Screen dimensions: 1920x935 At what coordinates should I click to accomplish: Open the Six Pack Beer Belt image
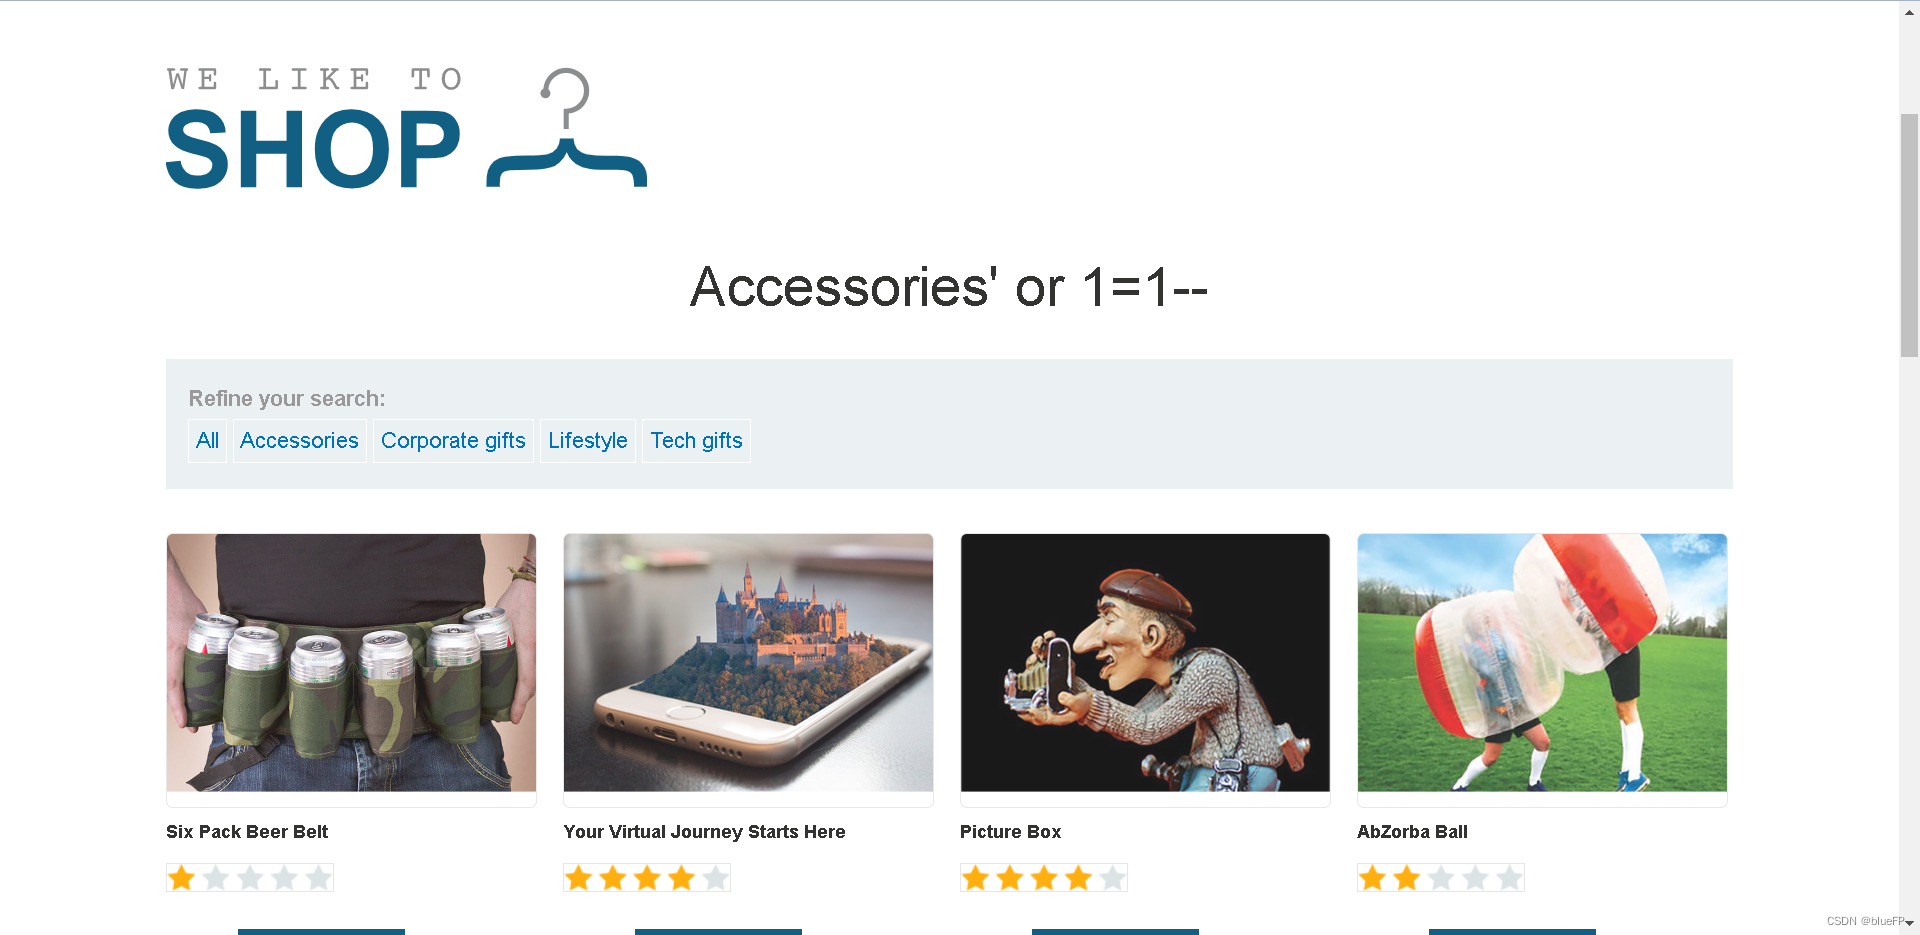[x=351, y=663]
